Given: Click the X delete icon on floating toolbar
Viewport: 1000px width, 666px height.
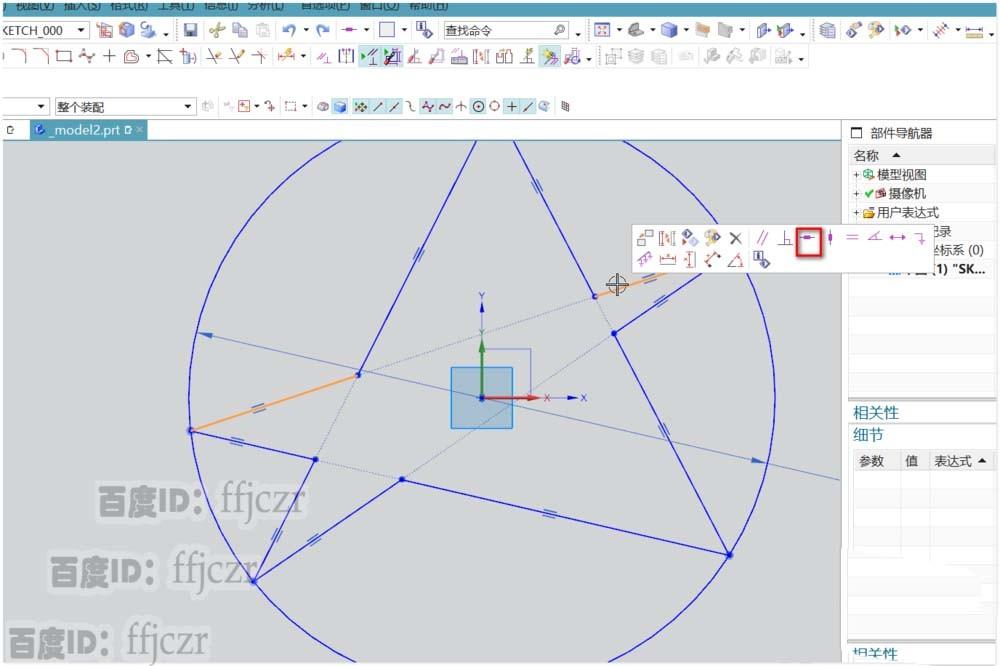Looking at the screenshot, I should pyautogui.click(x=736, y=238).
